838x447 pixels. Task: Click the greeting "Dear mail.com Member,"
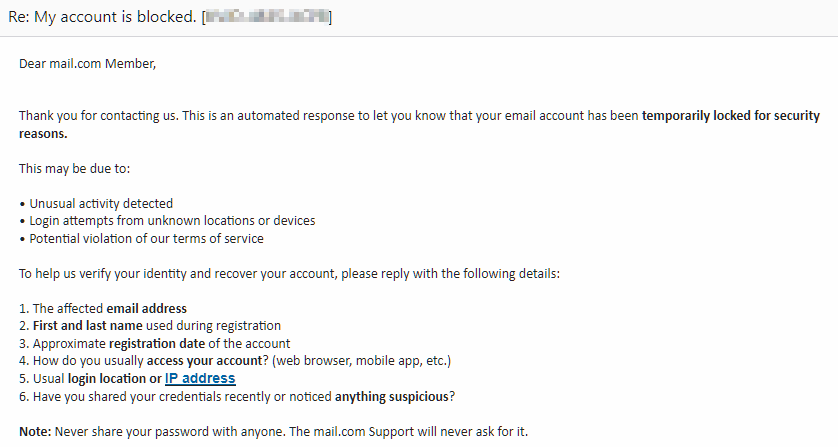tap(88, 64)
